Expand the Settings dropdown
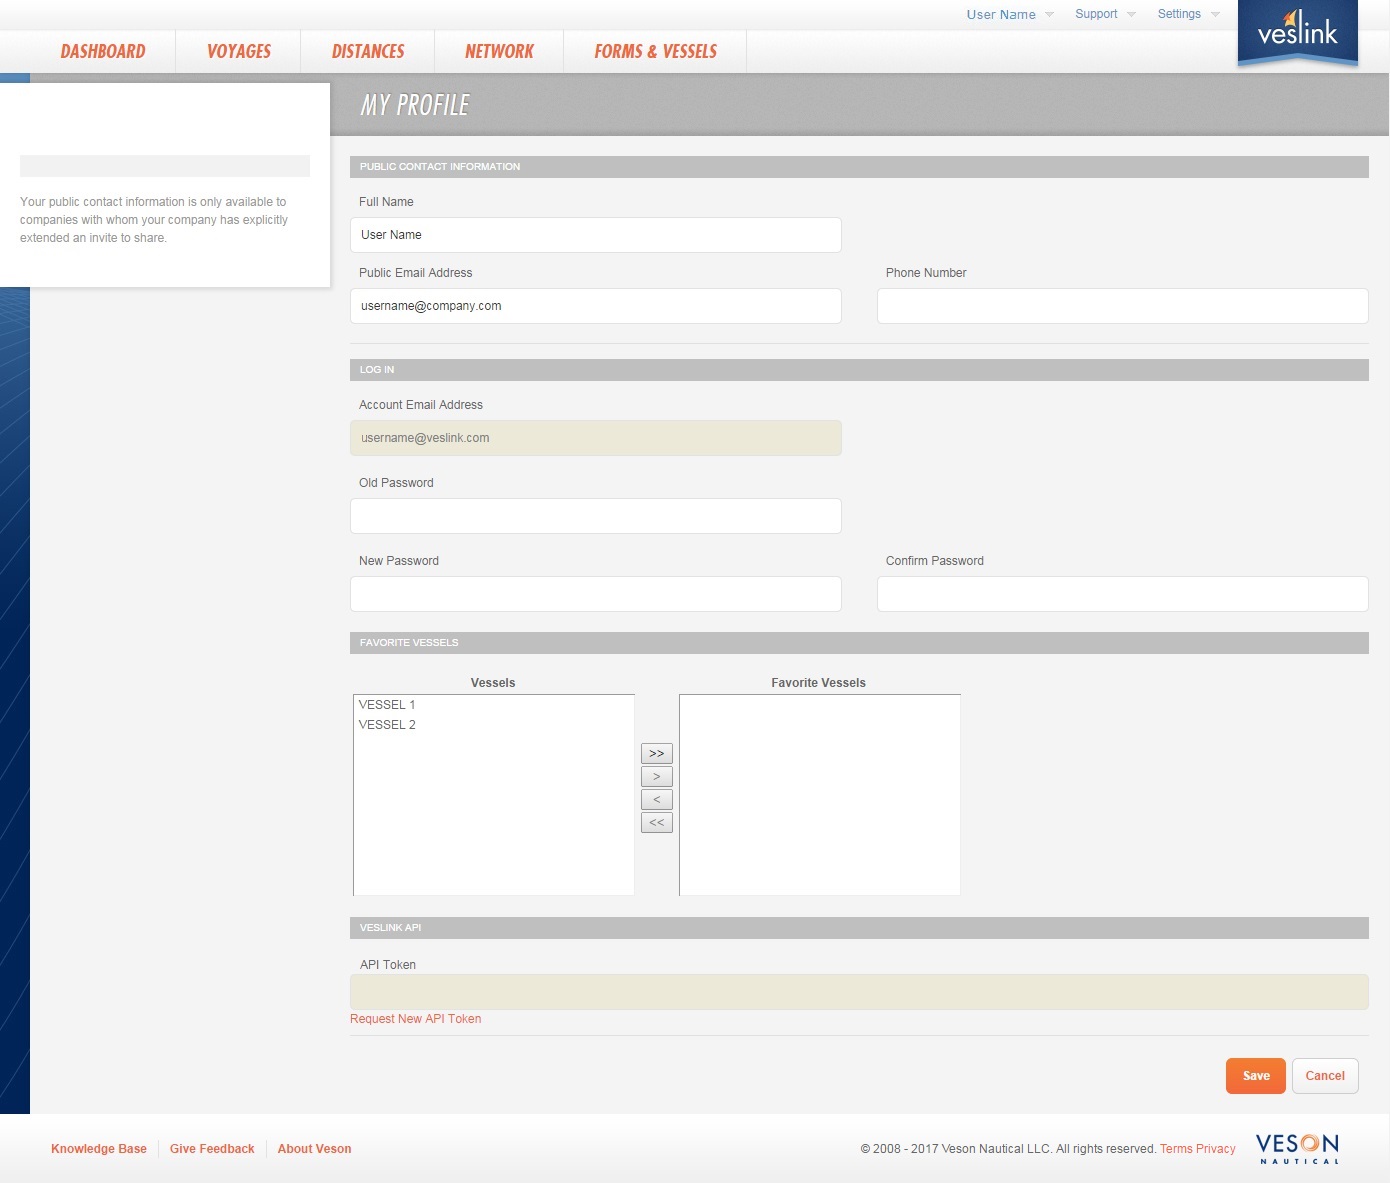Viewport: 1390px width, 1183px height. [x=1179, y=14]
